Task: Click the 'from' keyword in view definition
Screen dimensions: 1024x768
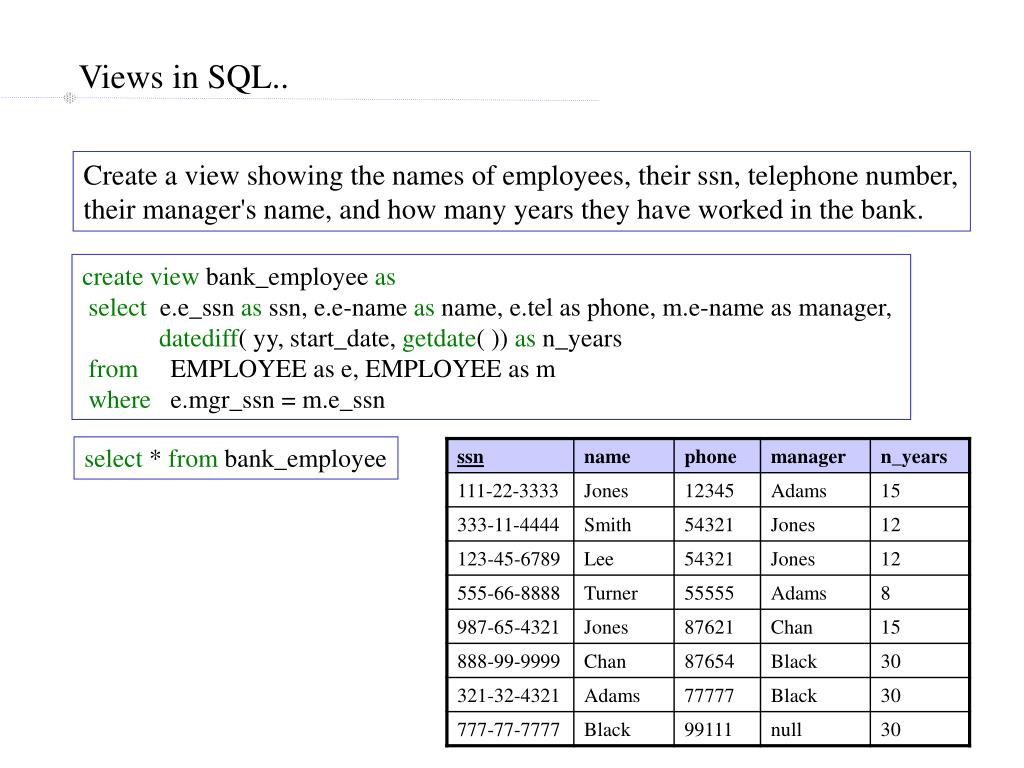Action: (113, 369)
